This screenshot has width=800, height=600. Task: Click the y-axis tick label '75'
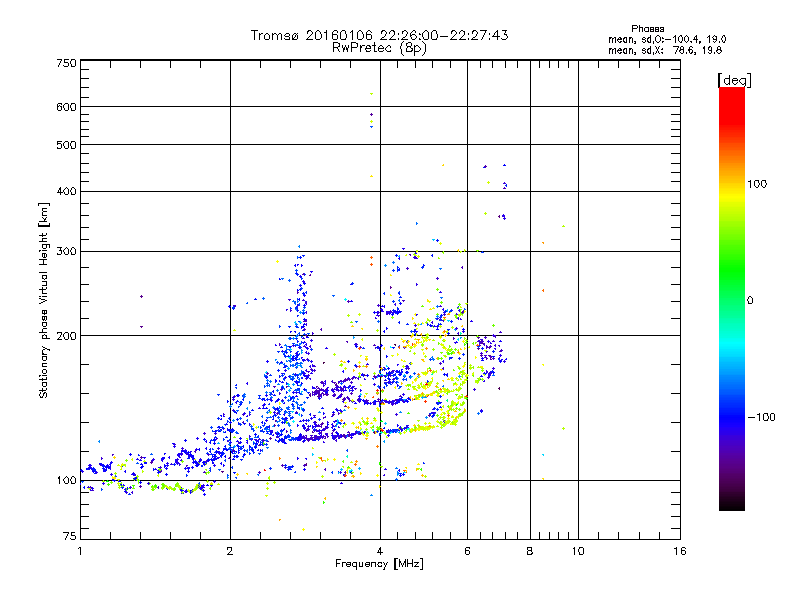pyautogui.click(x=70, y=536)
